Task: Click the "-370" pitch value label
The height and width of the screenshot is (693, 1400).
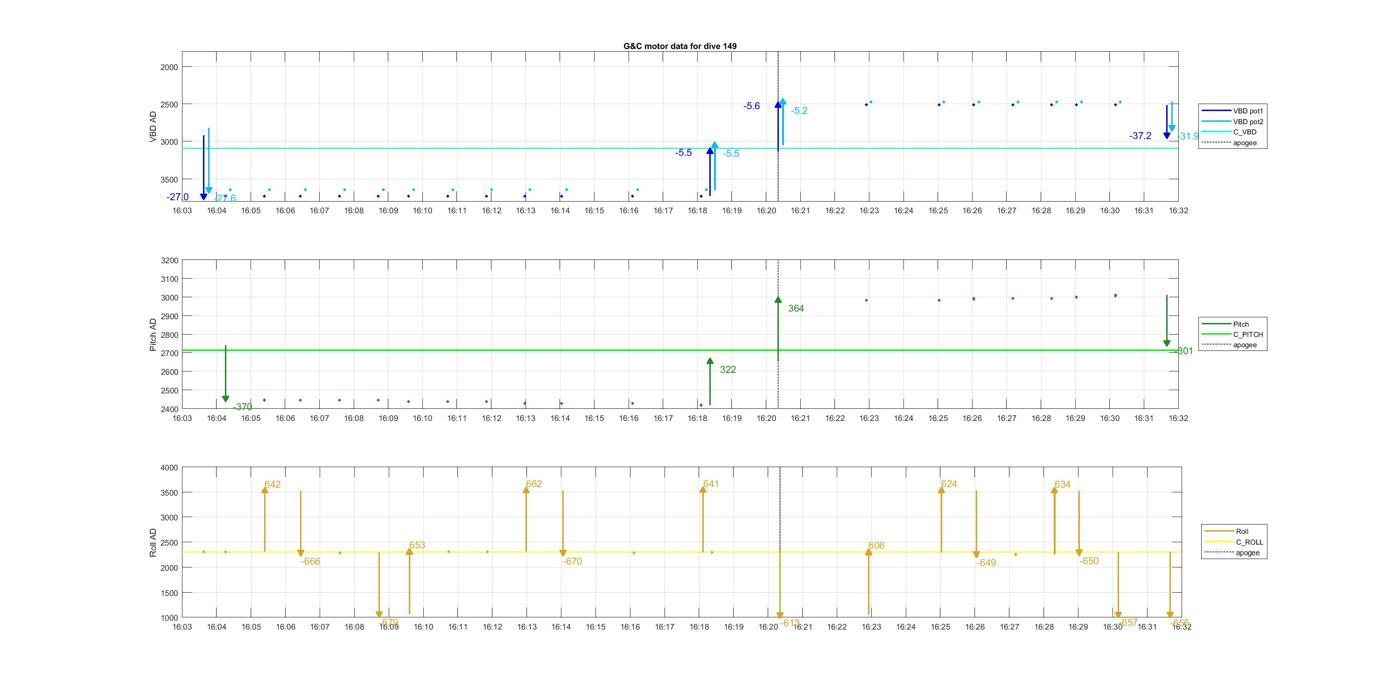Action: [x=243, y=407]
